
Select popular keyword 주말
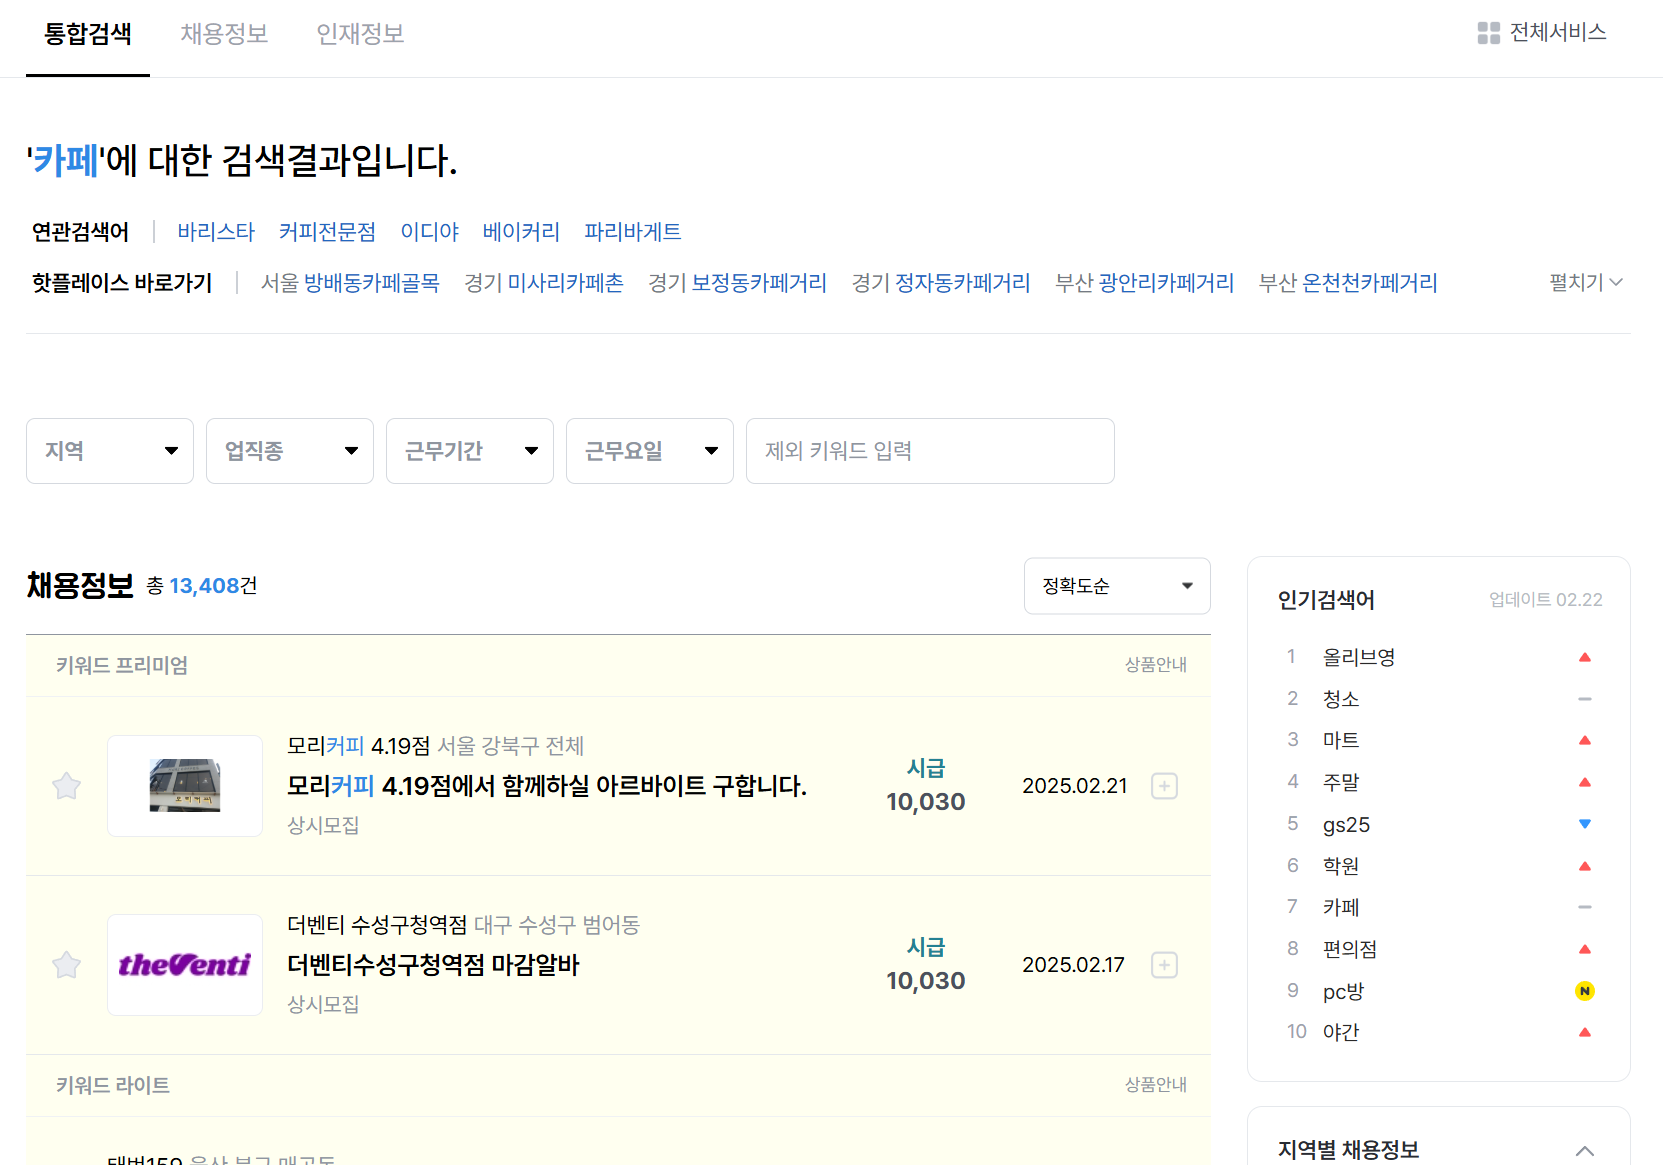click(1341, 782)
